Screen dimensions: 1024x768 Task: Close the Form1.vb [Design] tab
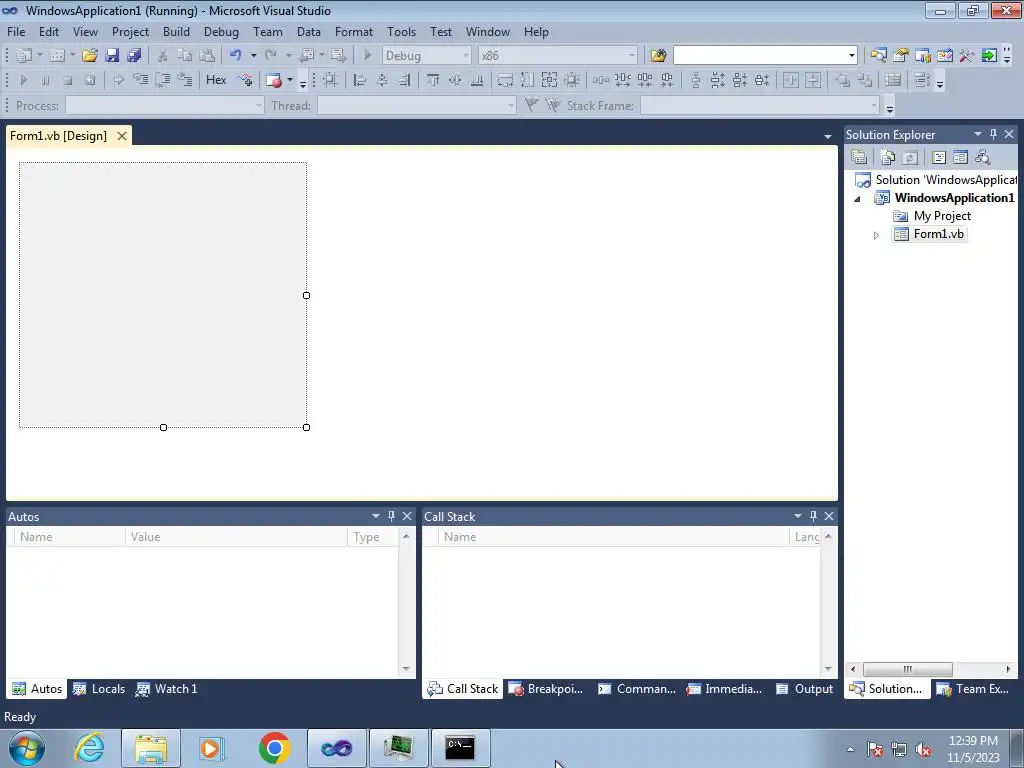pos(122,136)
